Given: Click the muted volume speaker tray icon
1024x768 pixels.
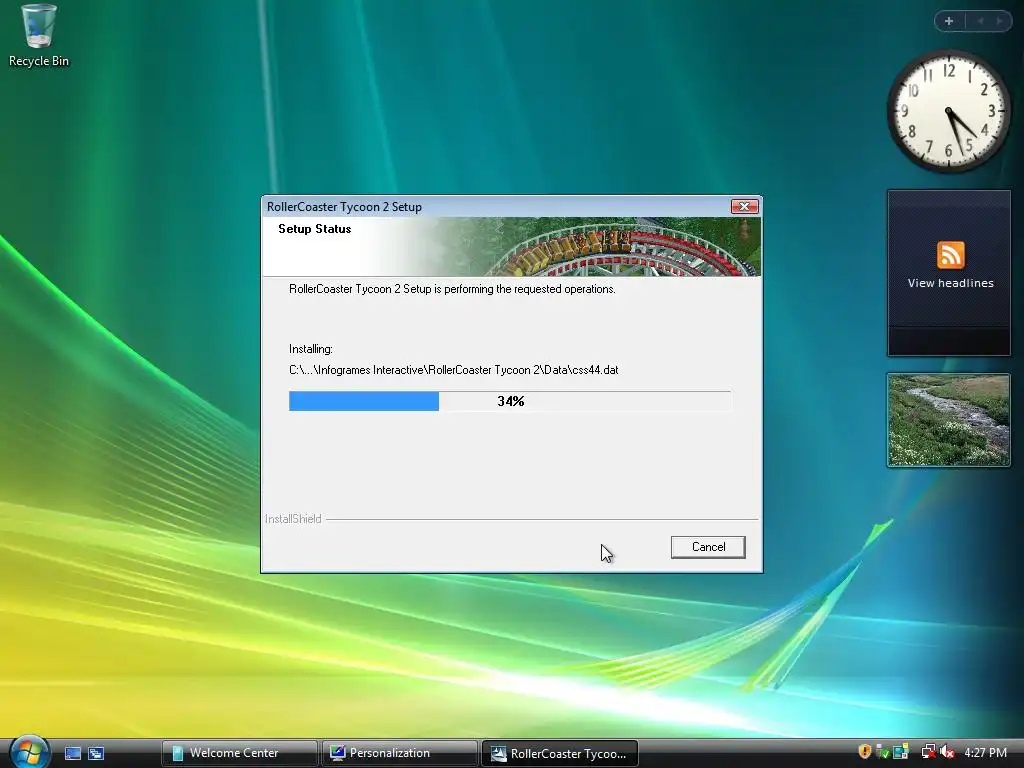Looking at the screenshot, I should coord(948,752).
